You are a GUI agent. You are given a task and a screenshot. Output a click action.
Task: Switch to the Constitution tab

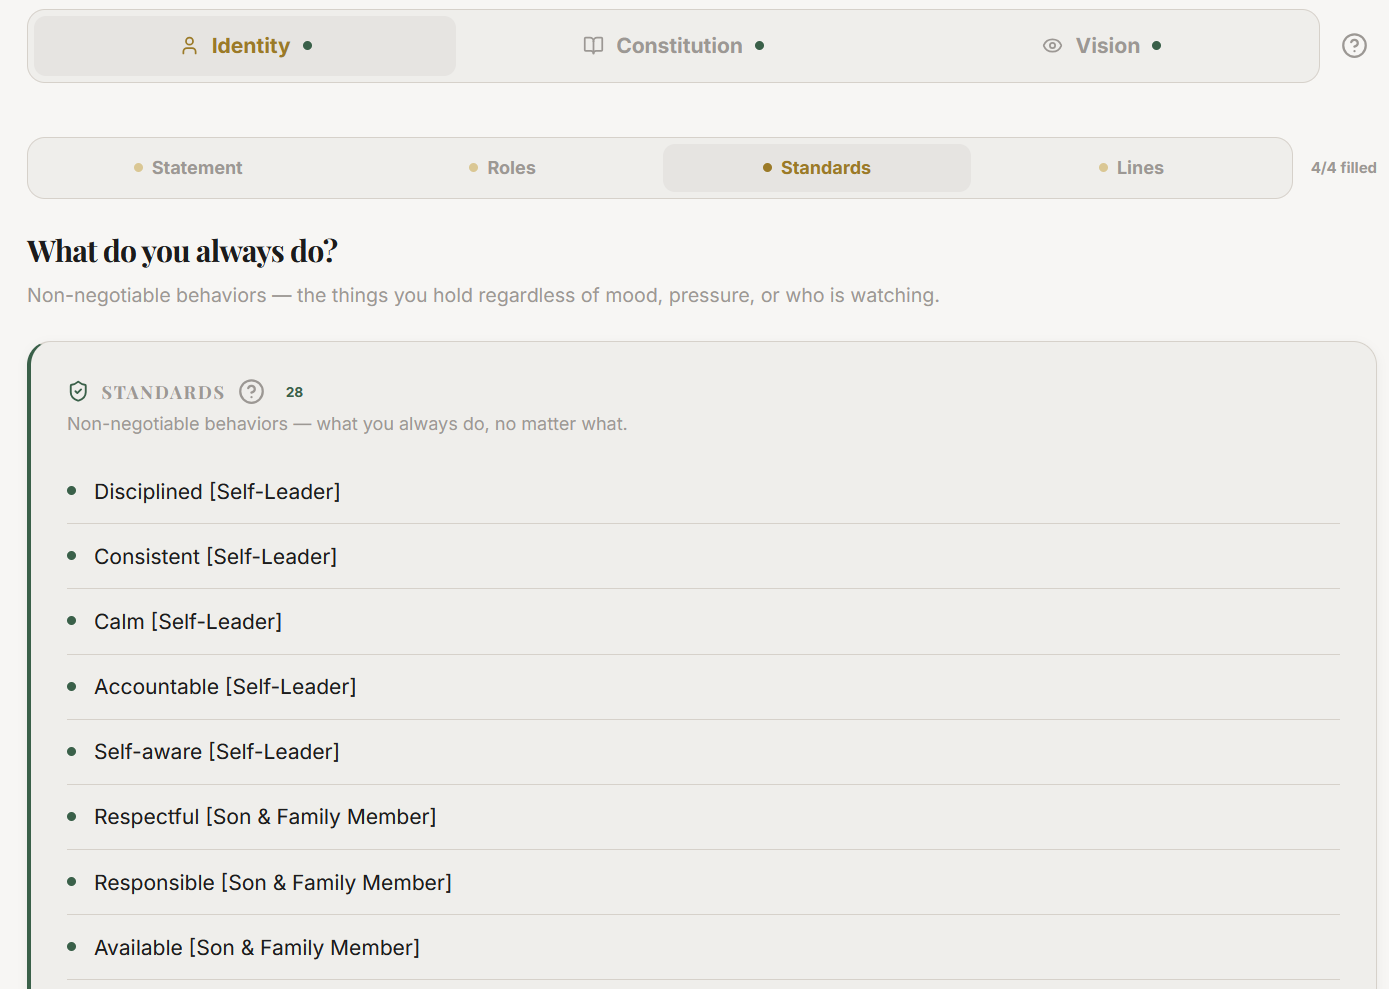point(673,46)
